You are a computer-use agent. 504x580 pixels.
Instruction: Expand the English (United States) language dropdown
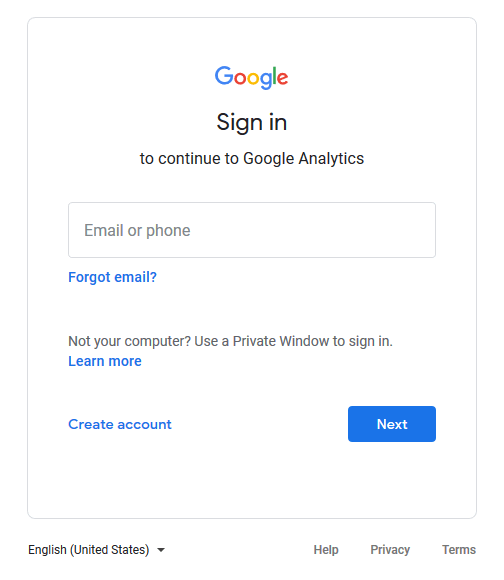click(97, 550)
